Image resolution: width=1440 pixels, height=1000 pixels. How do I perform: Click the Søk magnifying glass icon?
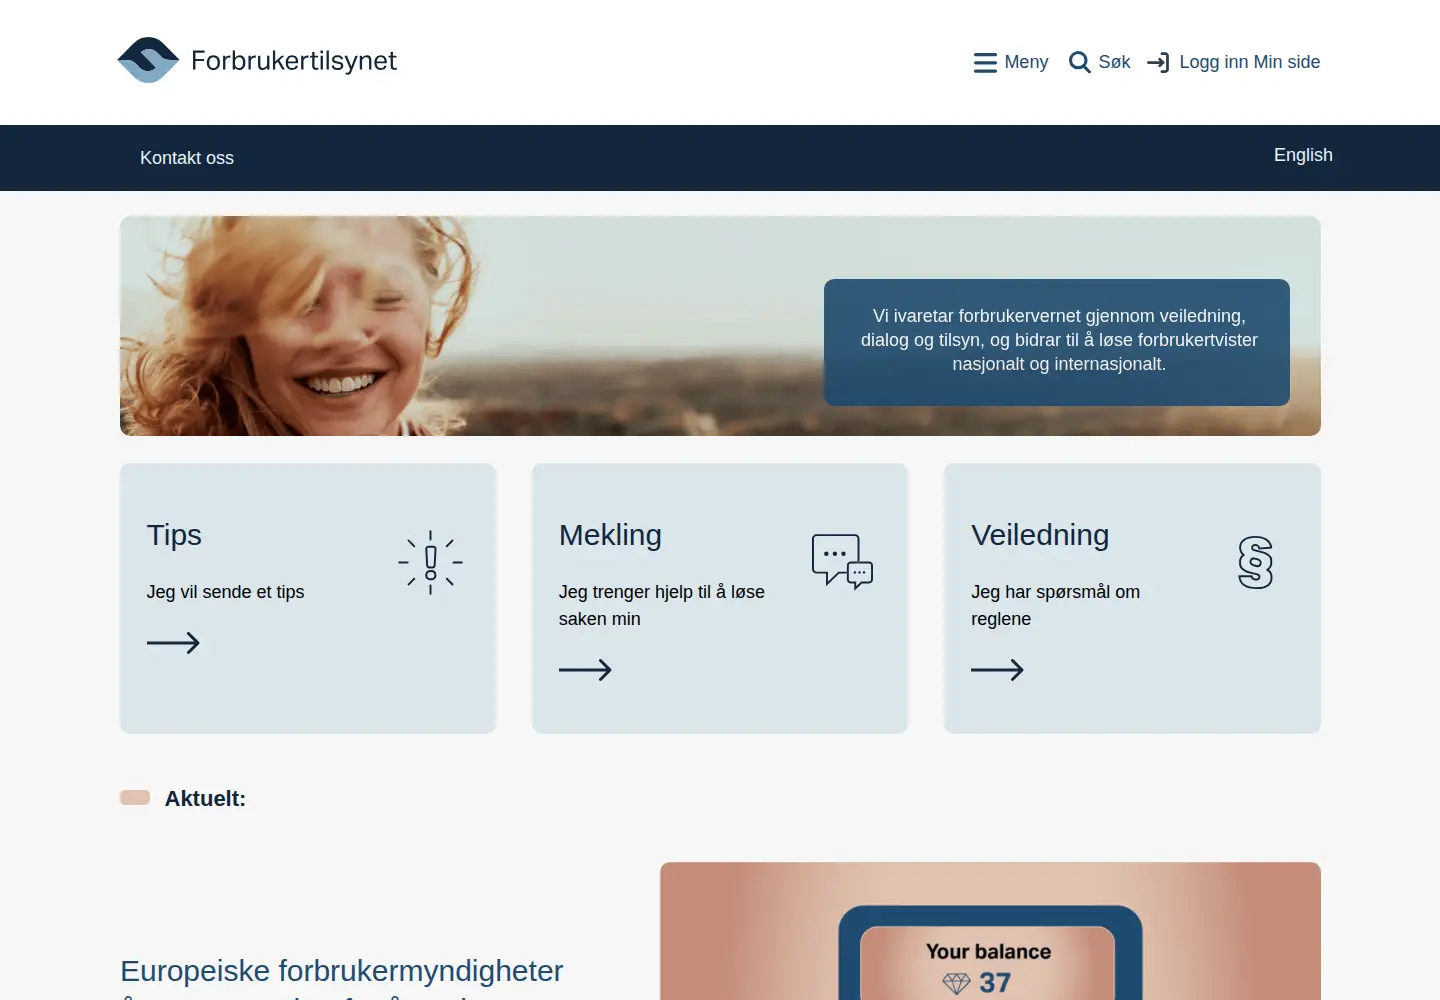click(1080, 63)
